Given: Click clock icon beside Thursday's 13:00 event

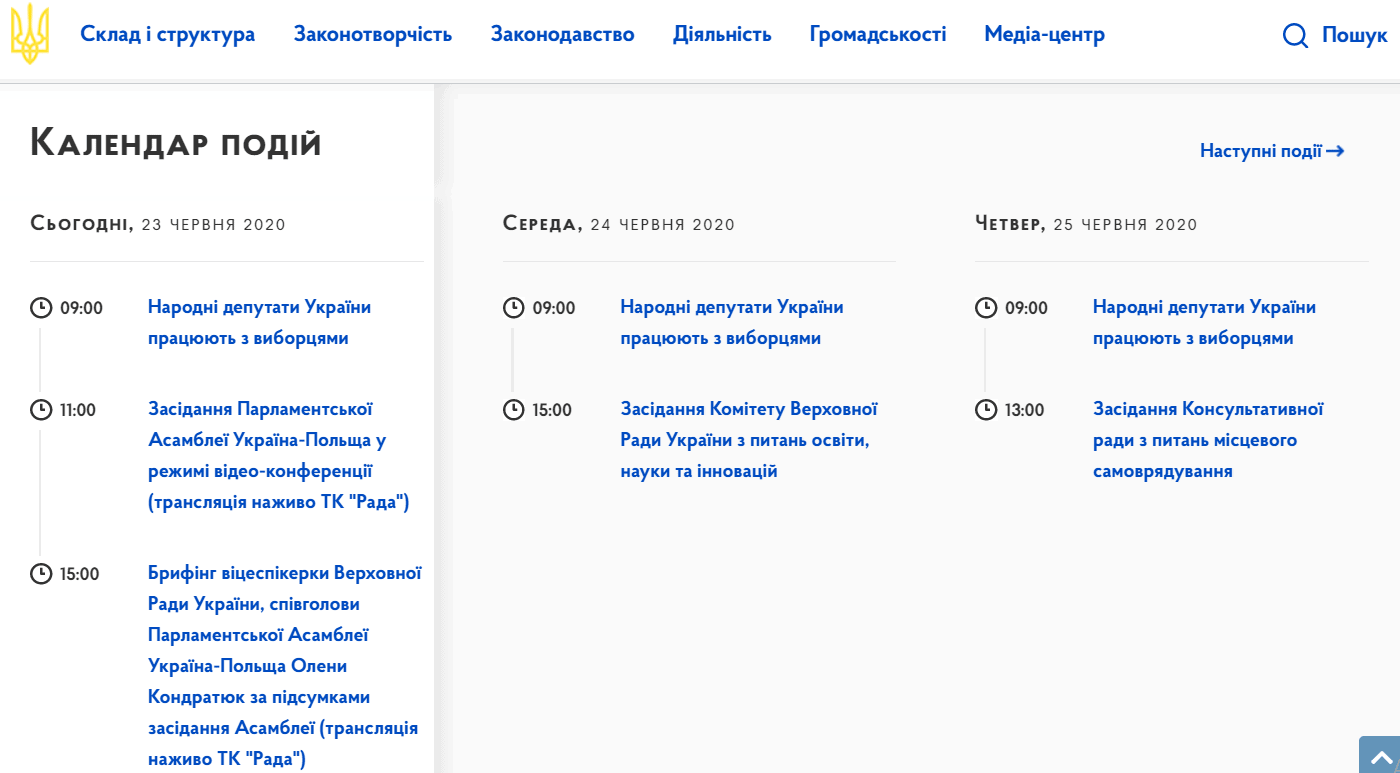Looking at the screenshot, I should (986, 410).
